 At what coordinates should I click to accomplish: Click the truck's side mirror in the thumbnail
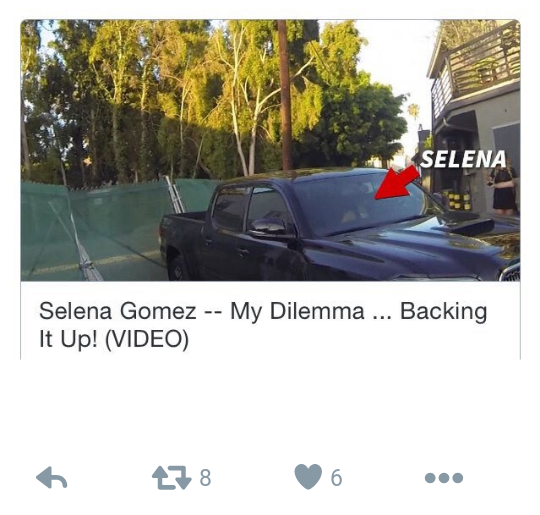click(269, 228)
